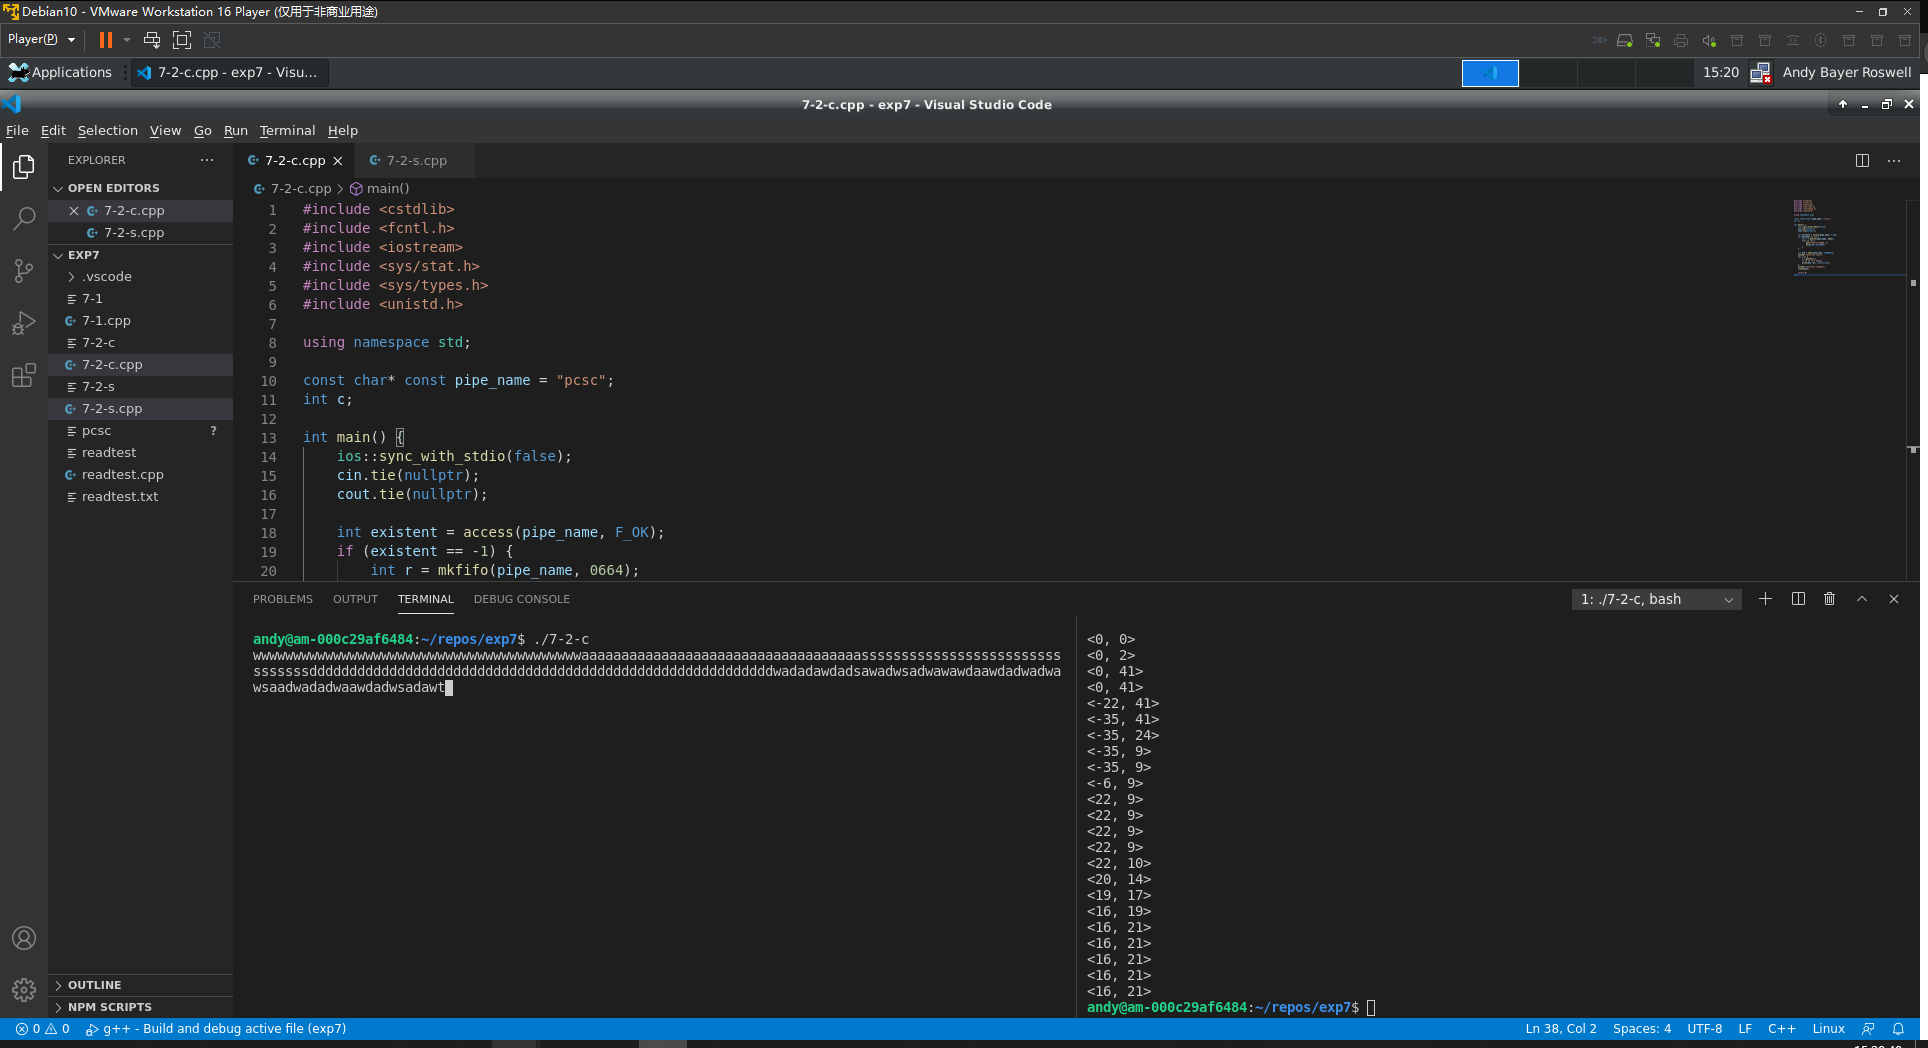Click user name Andy Bayer Roswell
The height and width of the screenshot is (1048, 1928).
[x=1846, y=73]
